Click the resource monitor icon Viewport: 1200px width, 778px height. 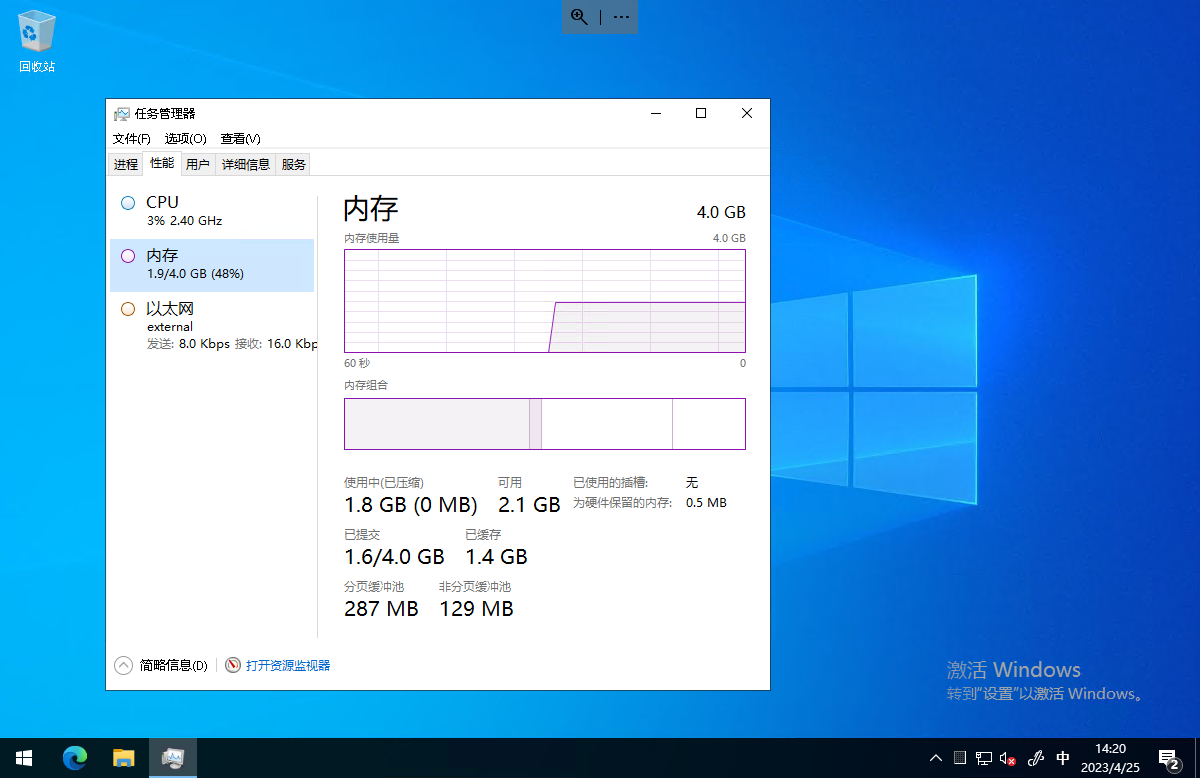click(x=233, y=665)
